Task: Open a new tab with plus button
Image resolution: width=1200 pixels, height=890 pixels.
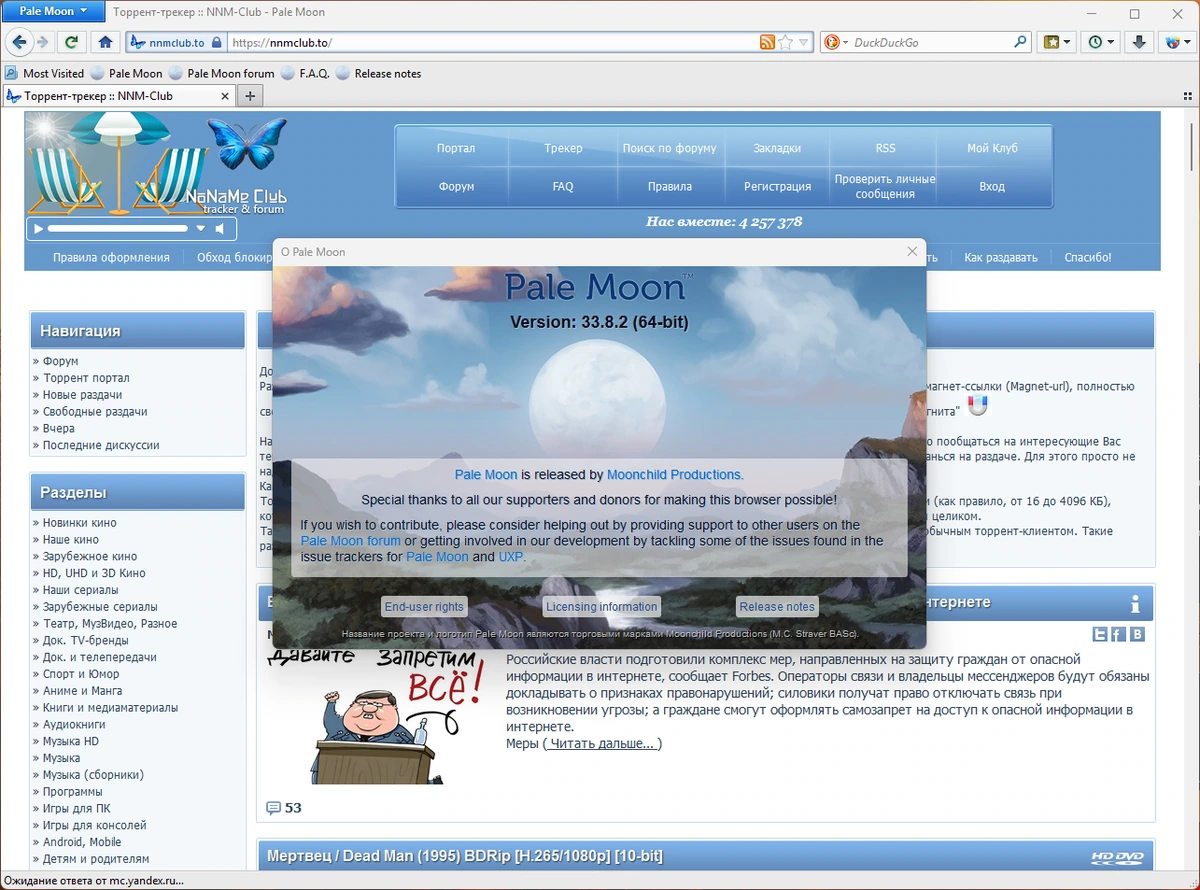Action: click(250, 96)
